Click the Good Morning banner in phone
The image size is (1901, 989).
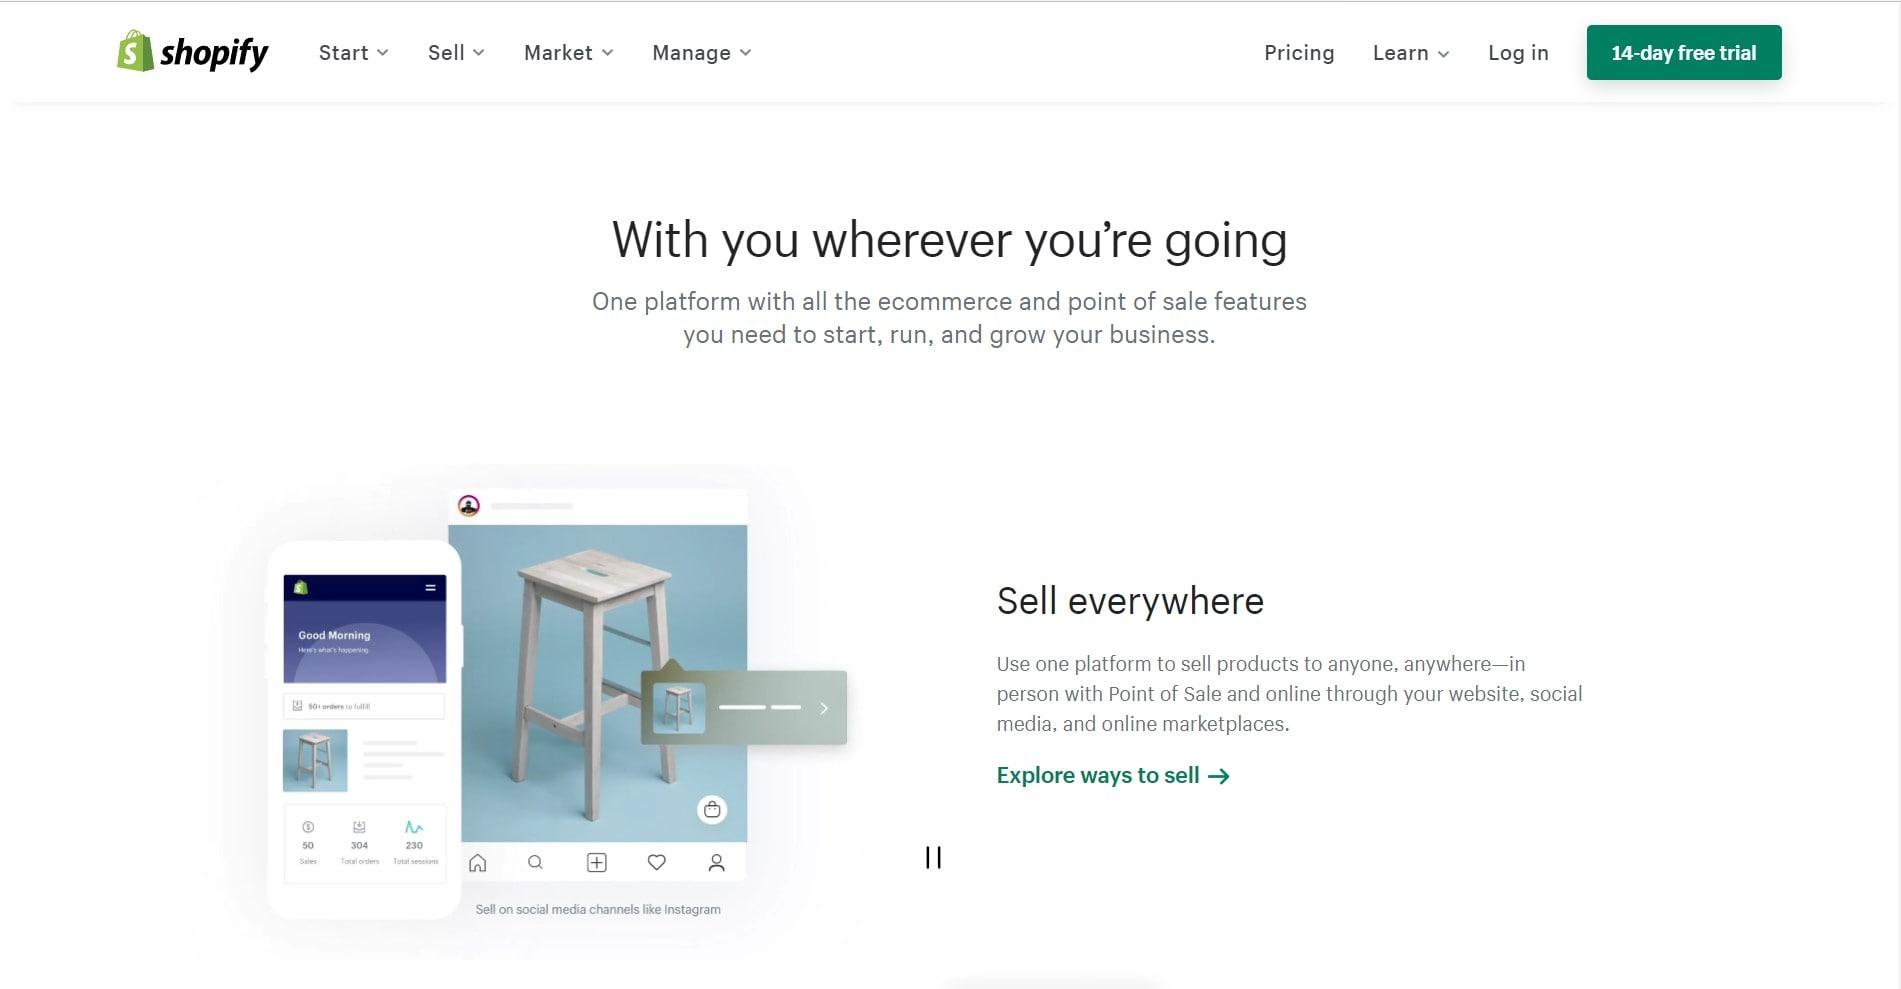pyautogui.click(x=365, y=641)
